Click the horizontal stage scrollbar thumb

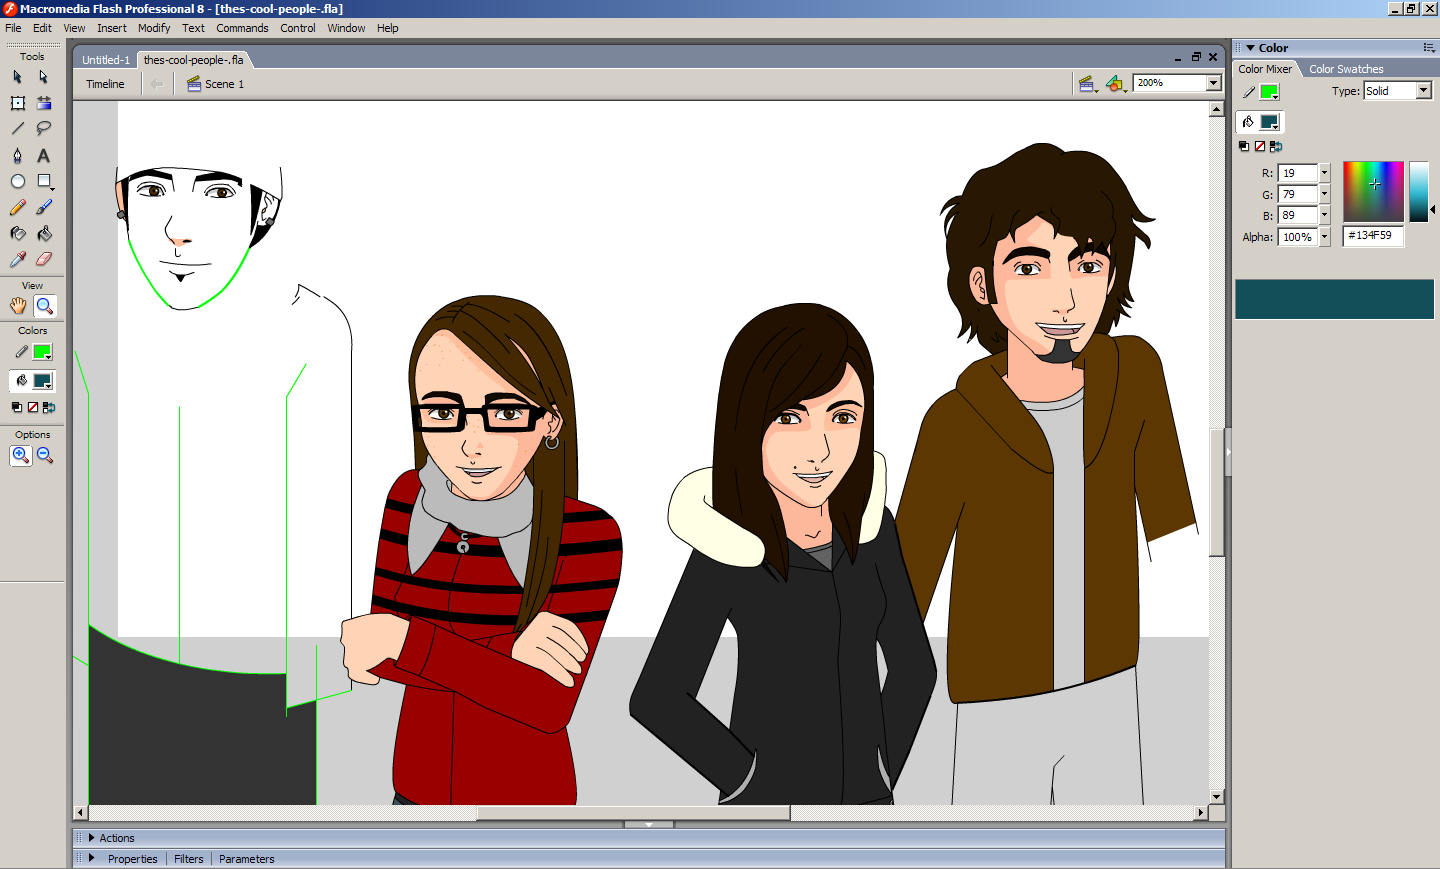pyautogui.click(x=633, y=813)
